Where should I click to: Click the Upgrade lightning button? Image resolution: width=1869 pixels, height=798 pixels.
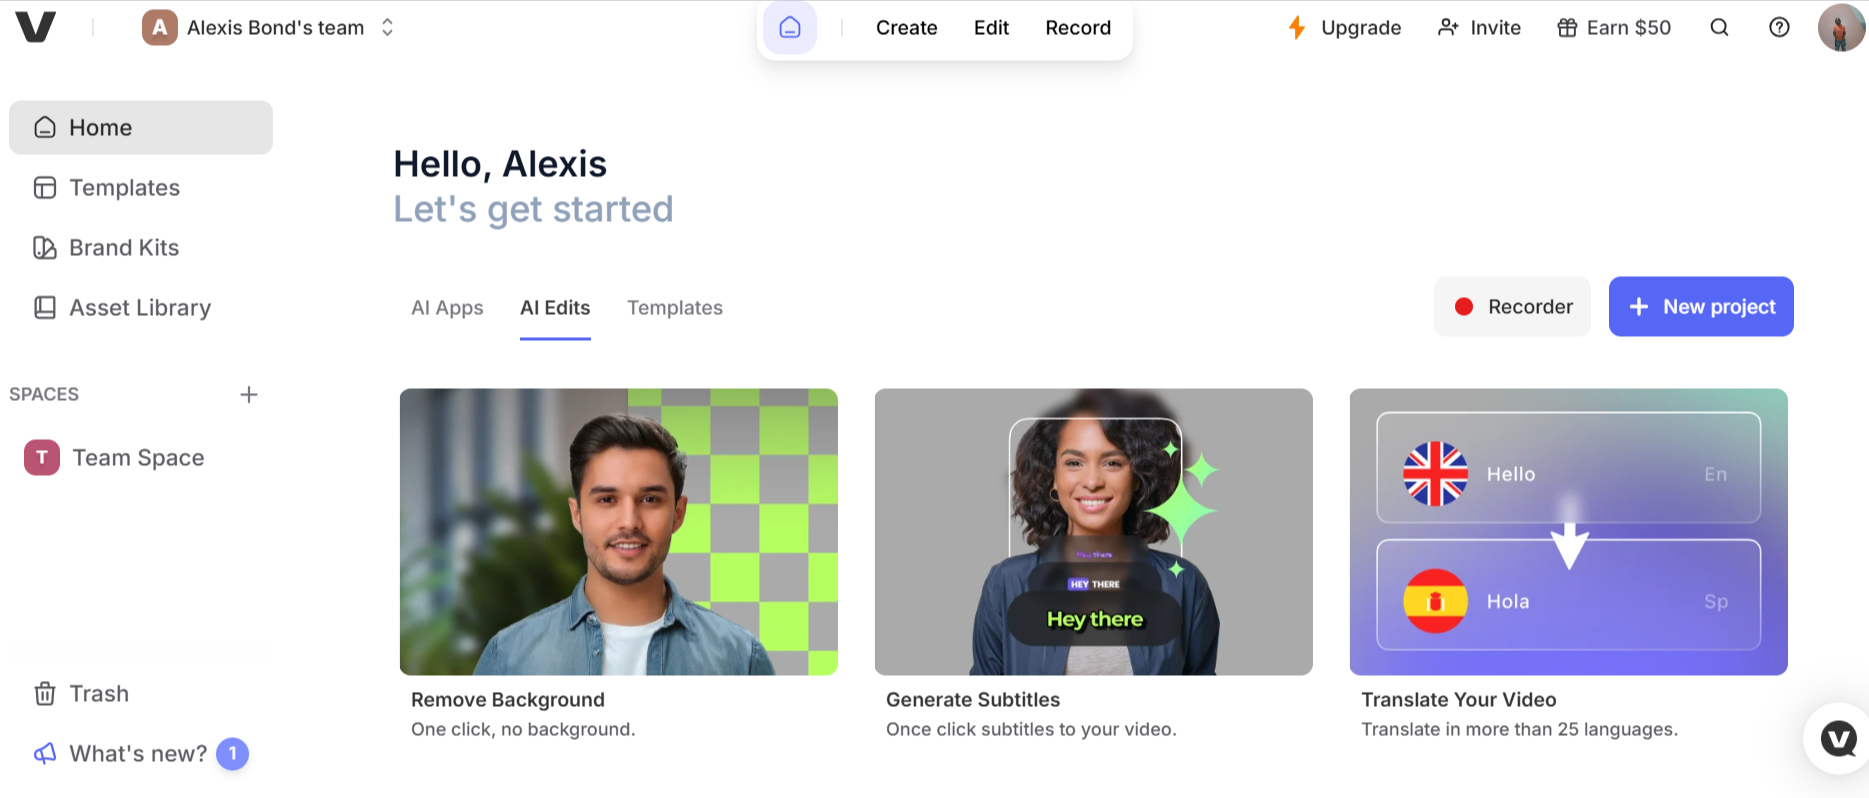pos(1344,28)
